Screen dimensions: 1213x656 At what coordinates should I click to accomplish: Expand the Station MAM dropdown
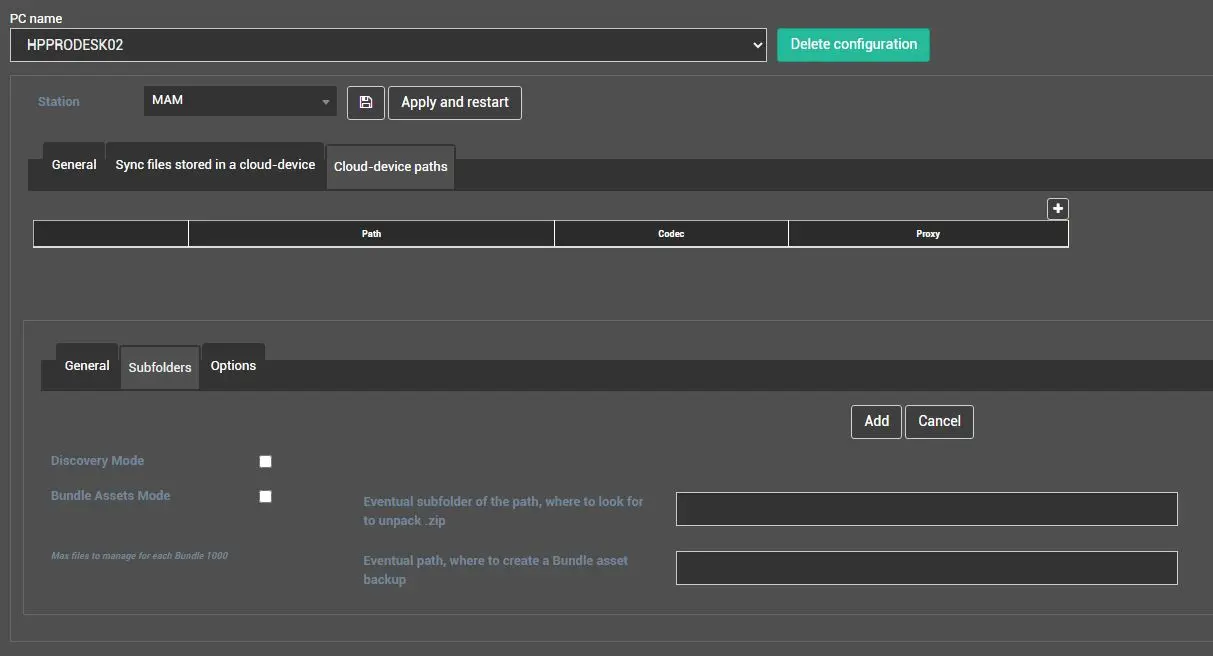tap(240, 101)
